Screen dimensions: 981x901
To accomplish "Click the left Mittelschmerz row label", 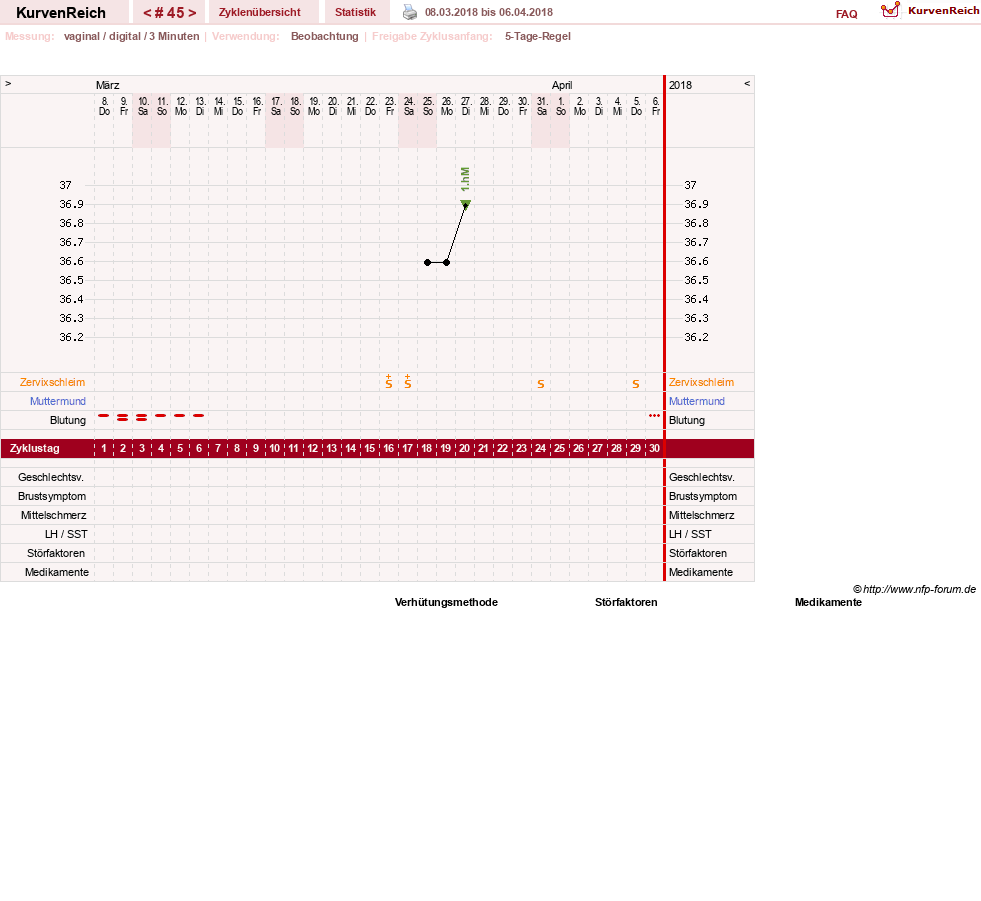I will point(54,516).
